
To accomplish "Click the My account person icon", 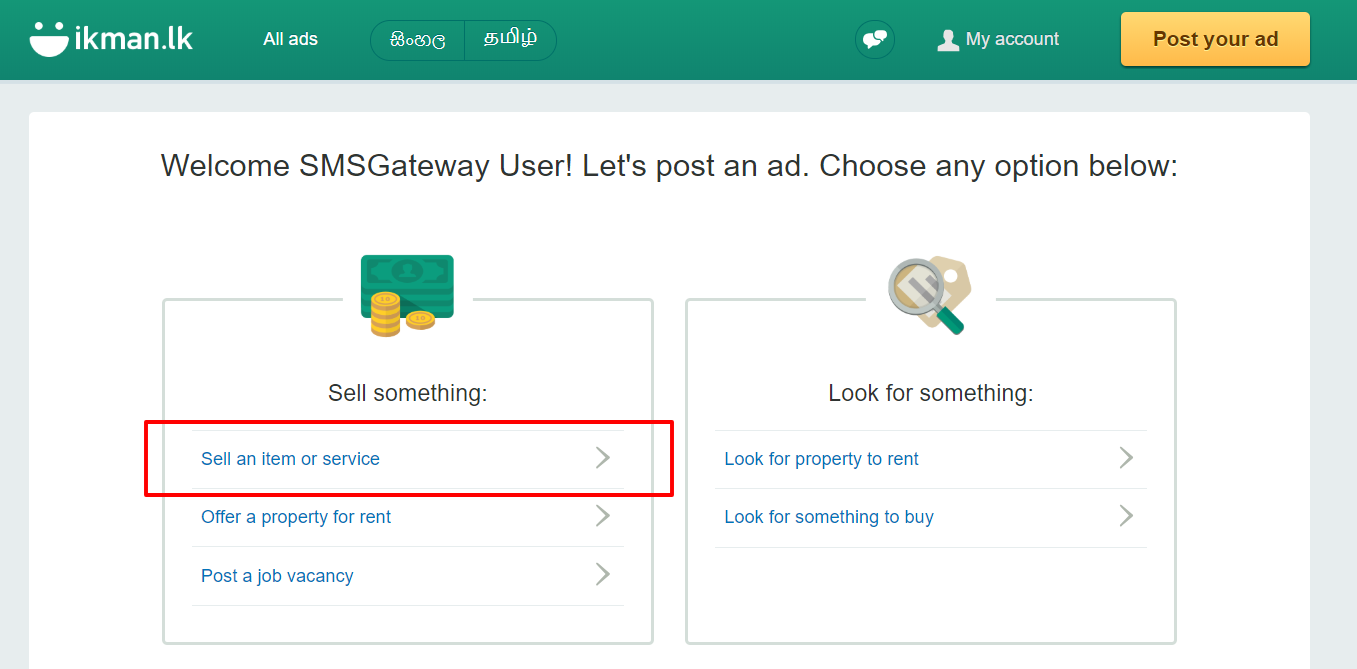I will click(948, 40).
